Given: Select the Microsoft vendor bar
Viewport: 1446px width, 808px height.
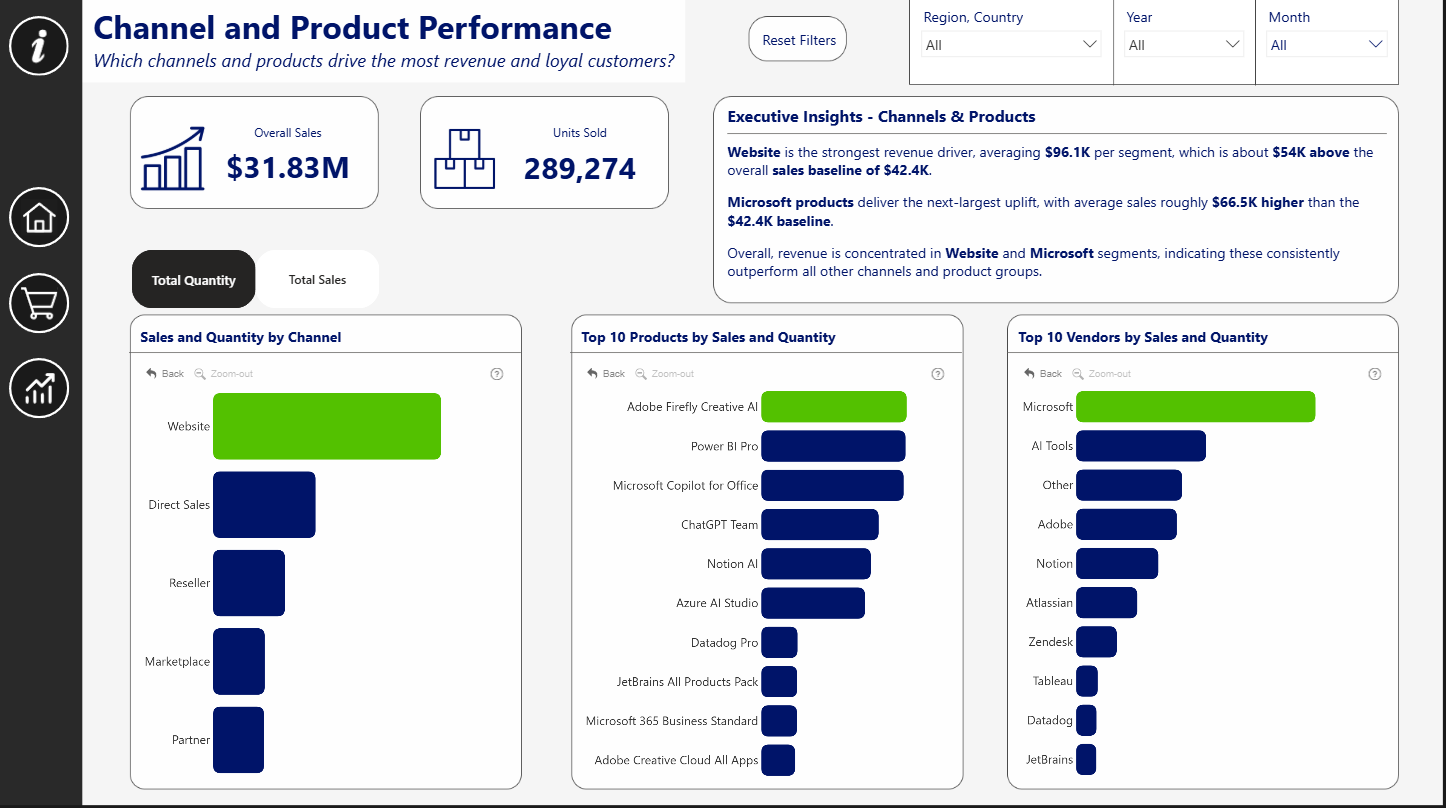Looking at the screenshot, I should [x=1195, y=407].
